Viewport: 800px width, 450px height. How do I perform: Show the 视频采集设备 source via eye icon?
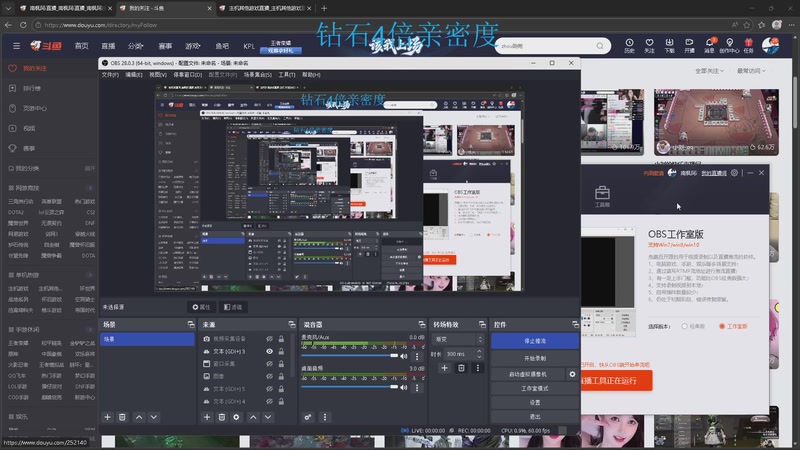point(269,339)
